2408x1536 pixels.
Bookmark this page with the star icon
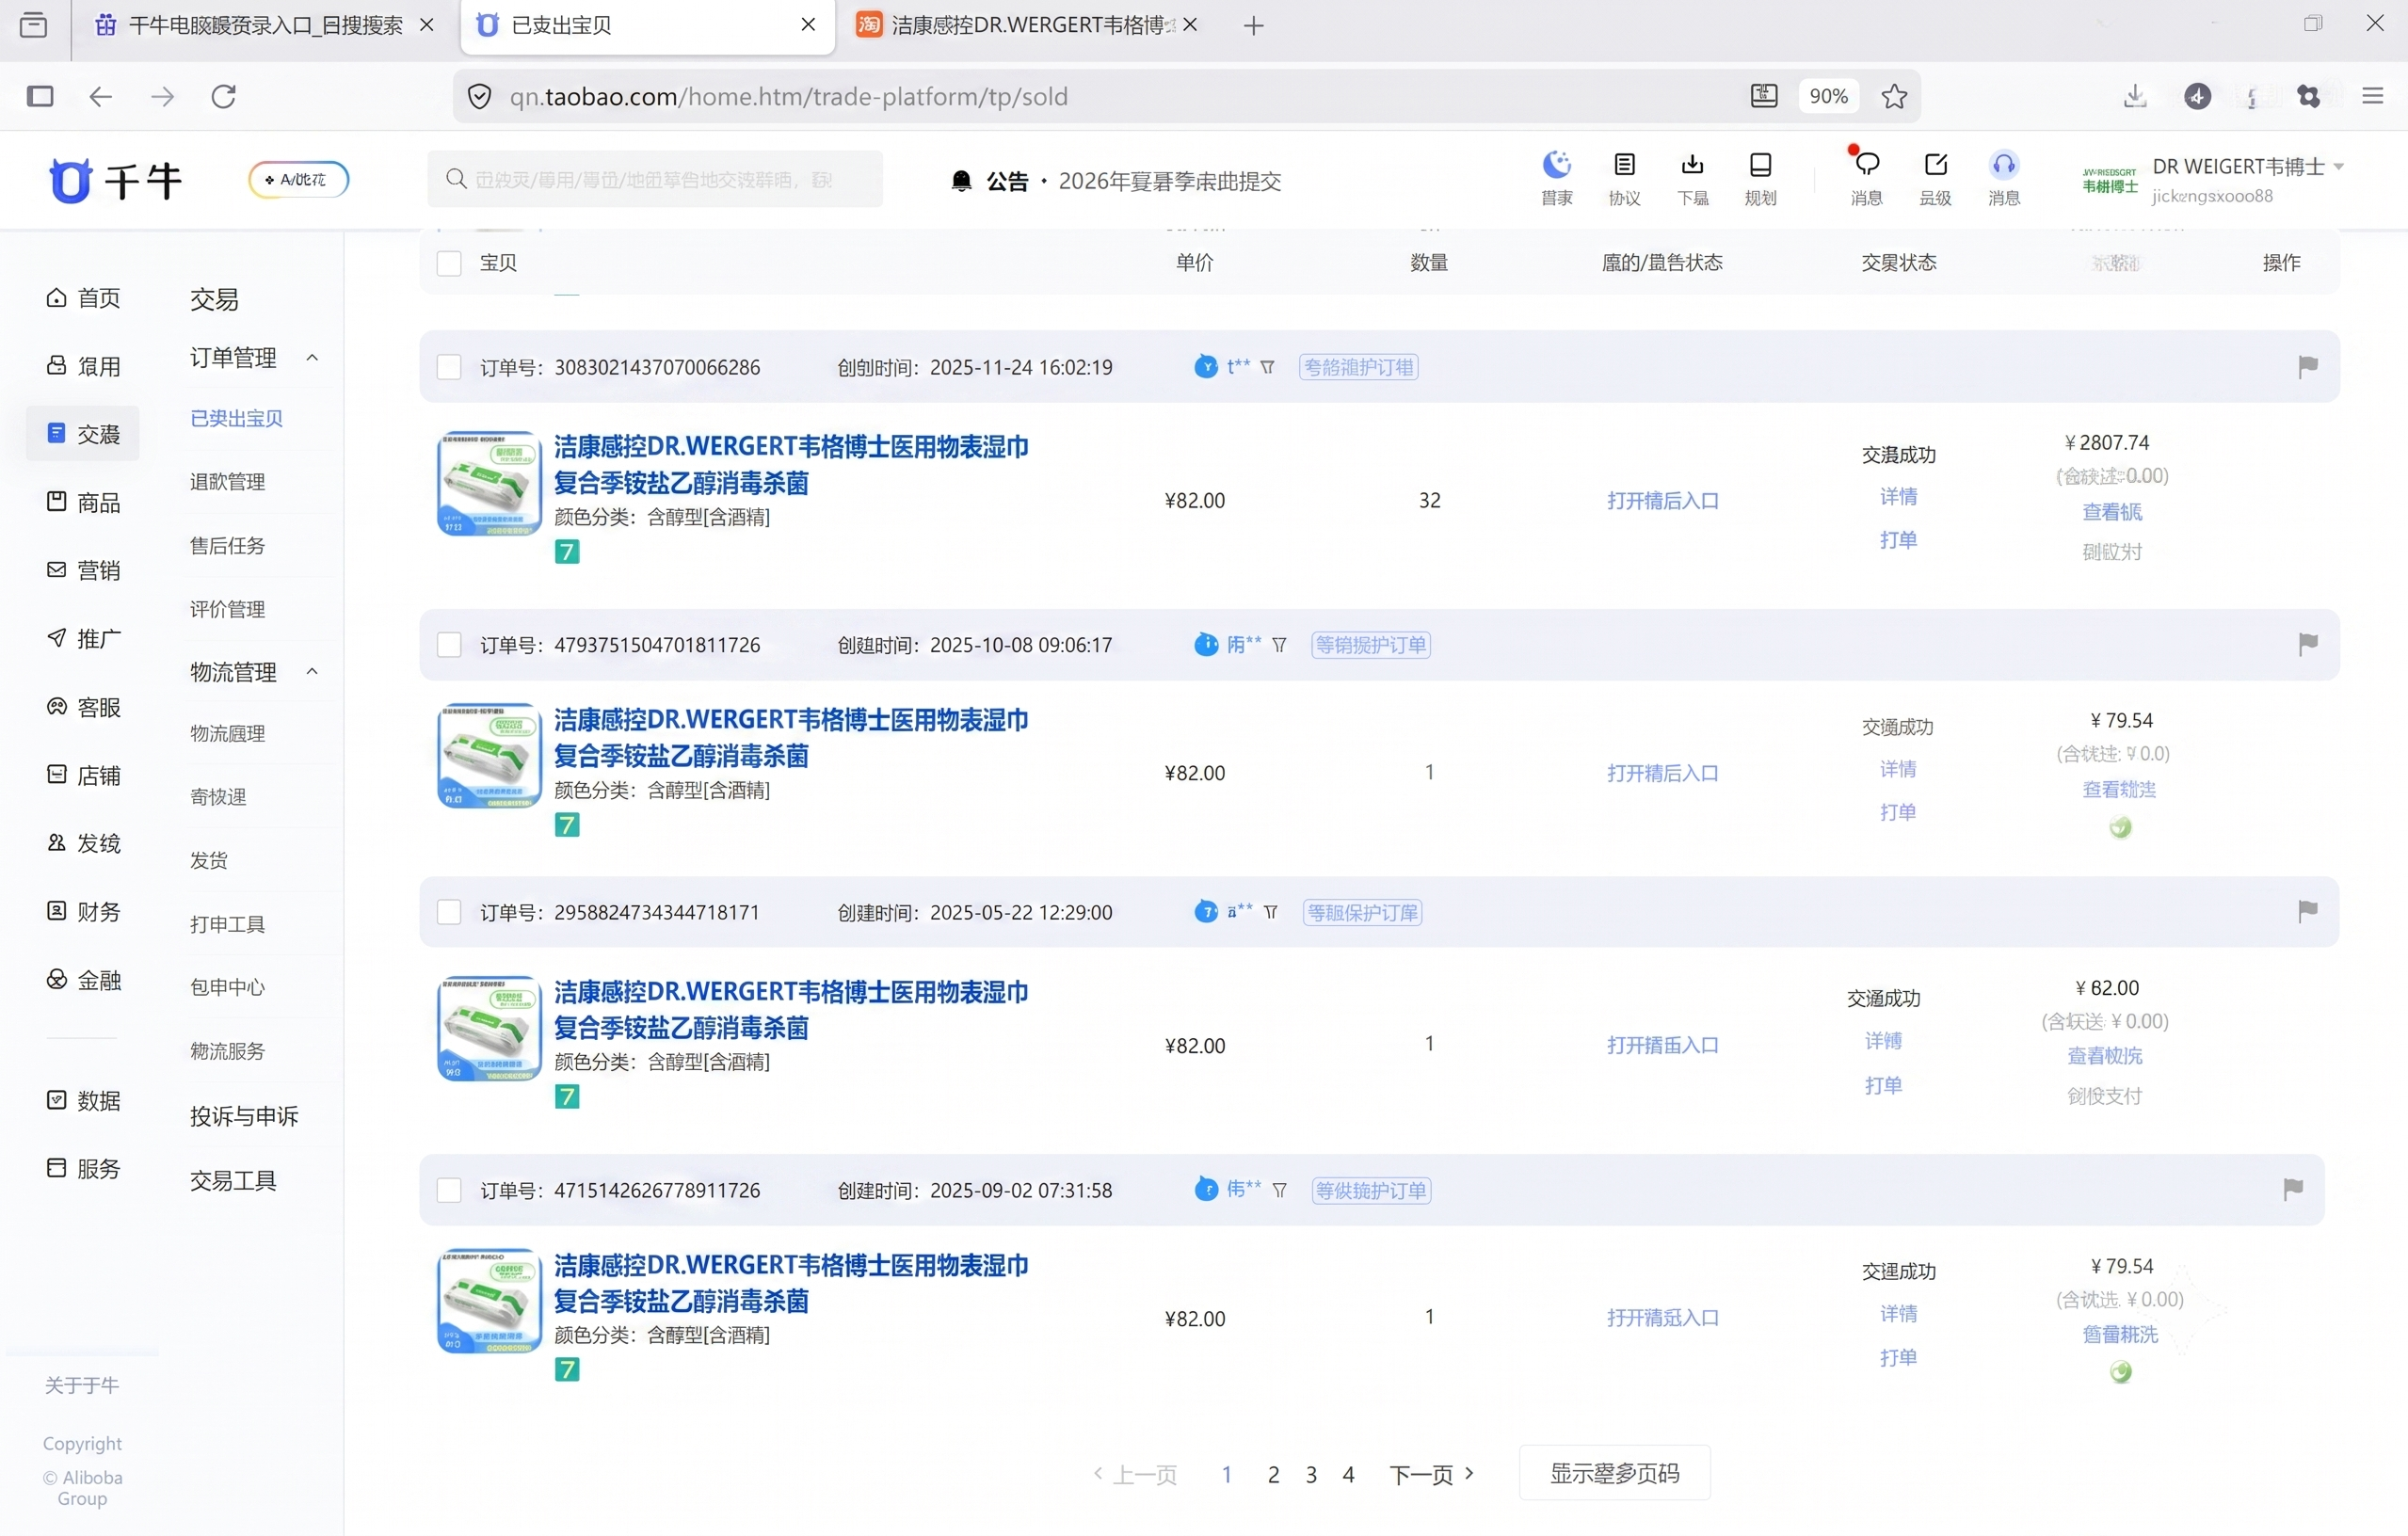[x=1893, y=96]
